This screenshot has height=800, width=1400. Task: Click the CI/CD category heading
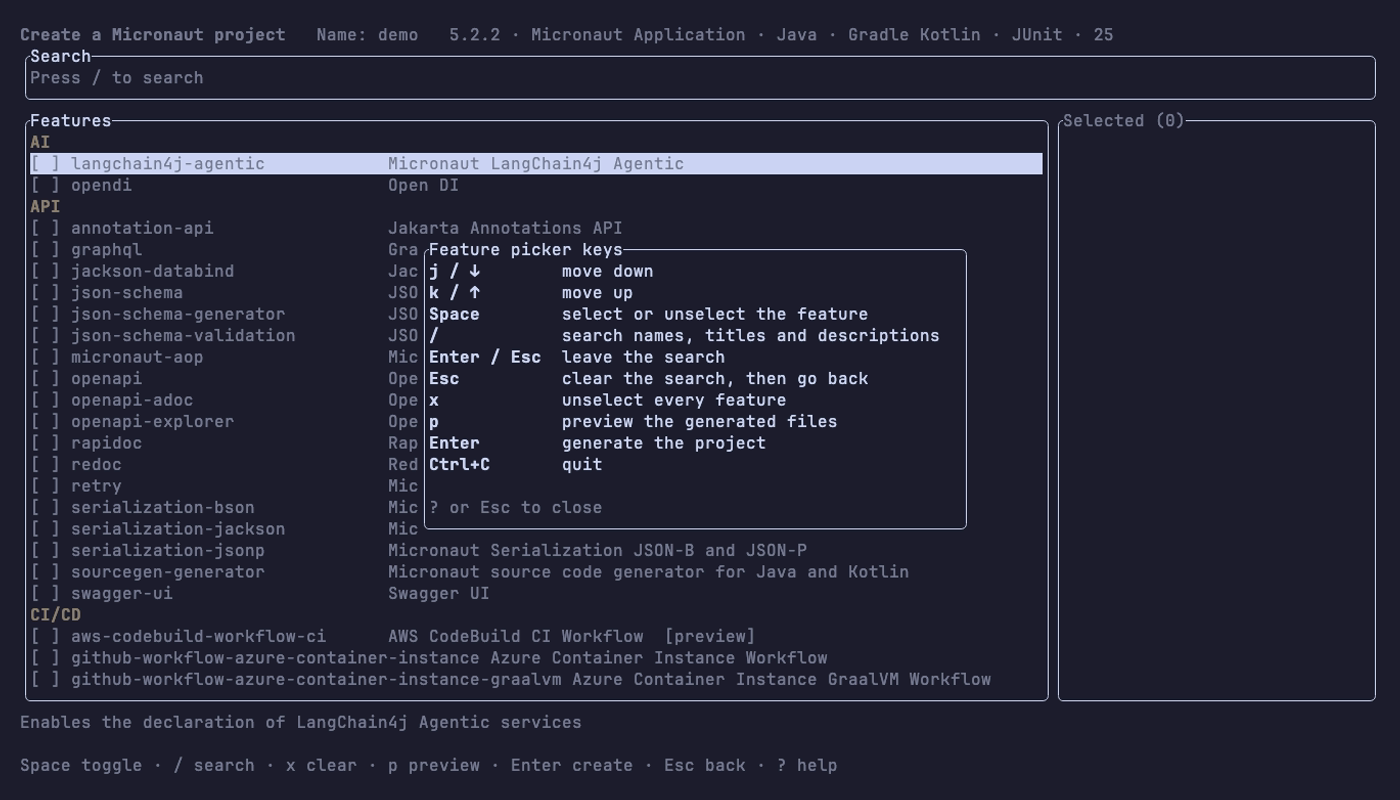point(56,615)
